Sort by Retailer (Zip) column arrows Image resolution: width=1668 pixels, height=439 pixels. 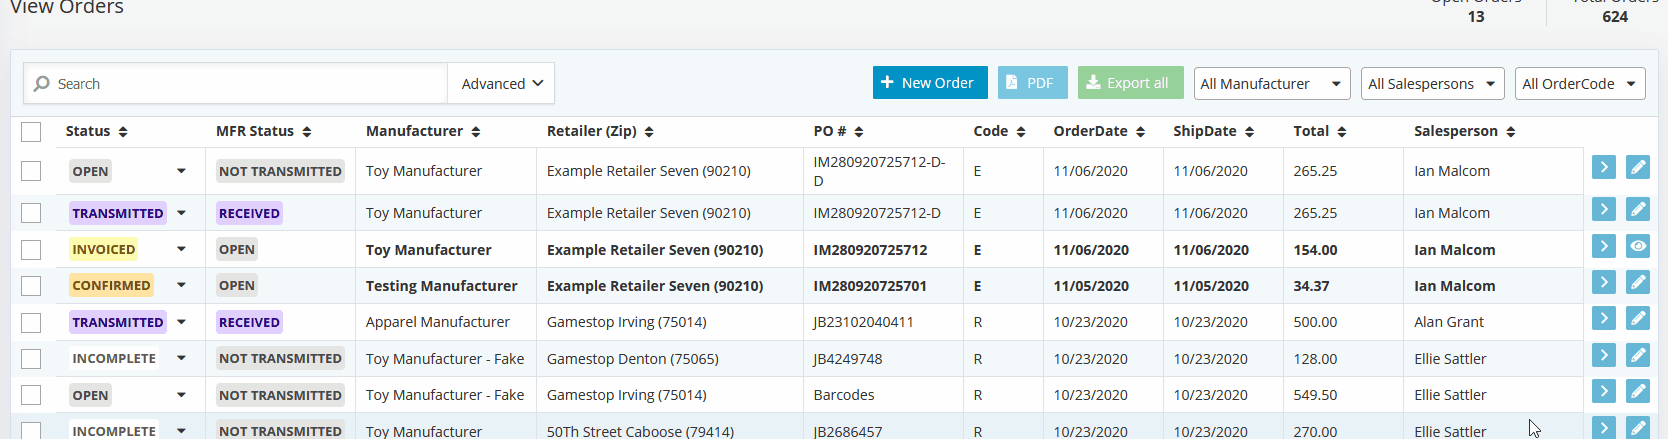pyautogui.click(x=649, y=132)
